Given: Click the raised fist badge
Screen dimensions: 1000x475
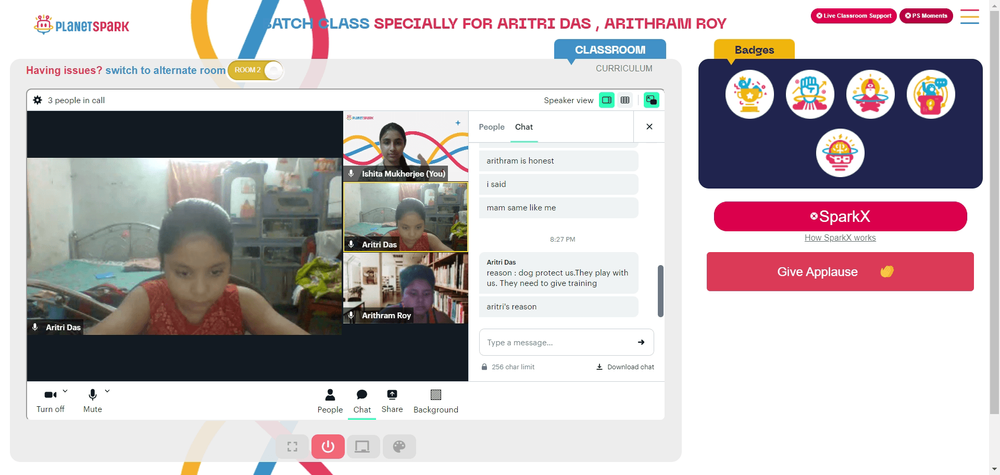Looking at the screenshot, I should coord(810,94).
